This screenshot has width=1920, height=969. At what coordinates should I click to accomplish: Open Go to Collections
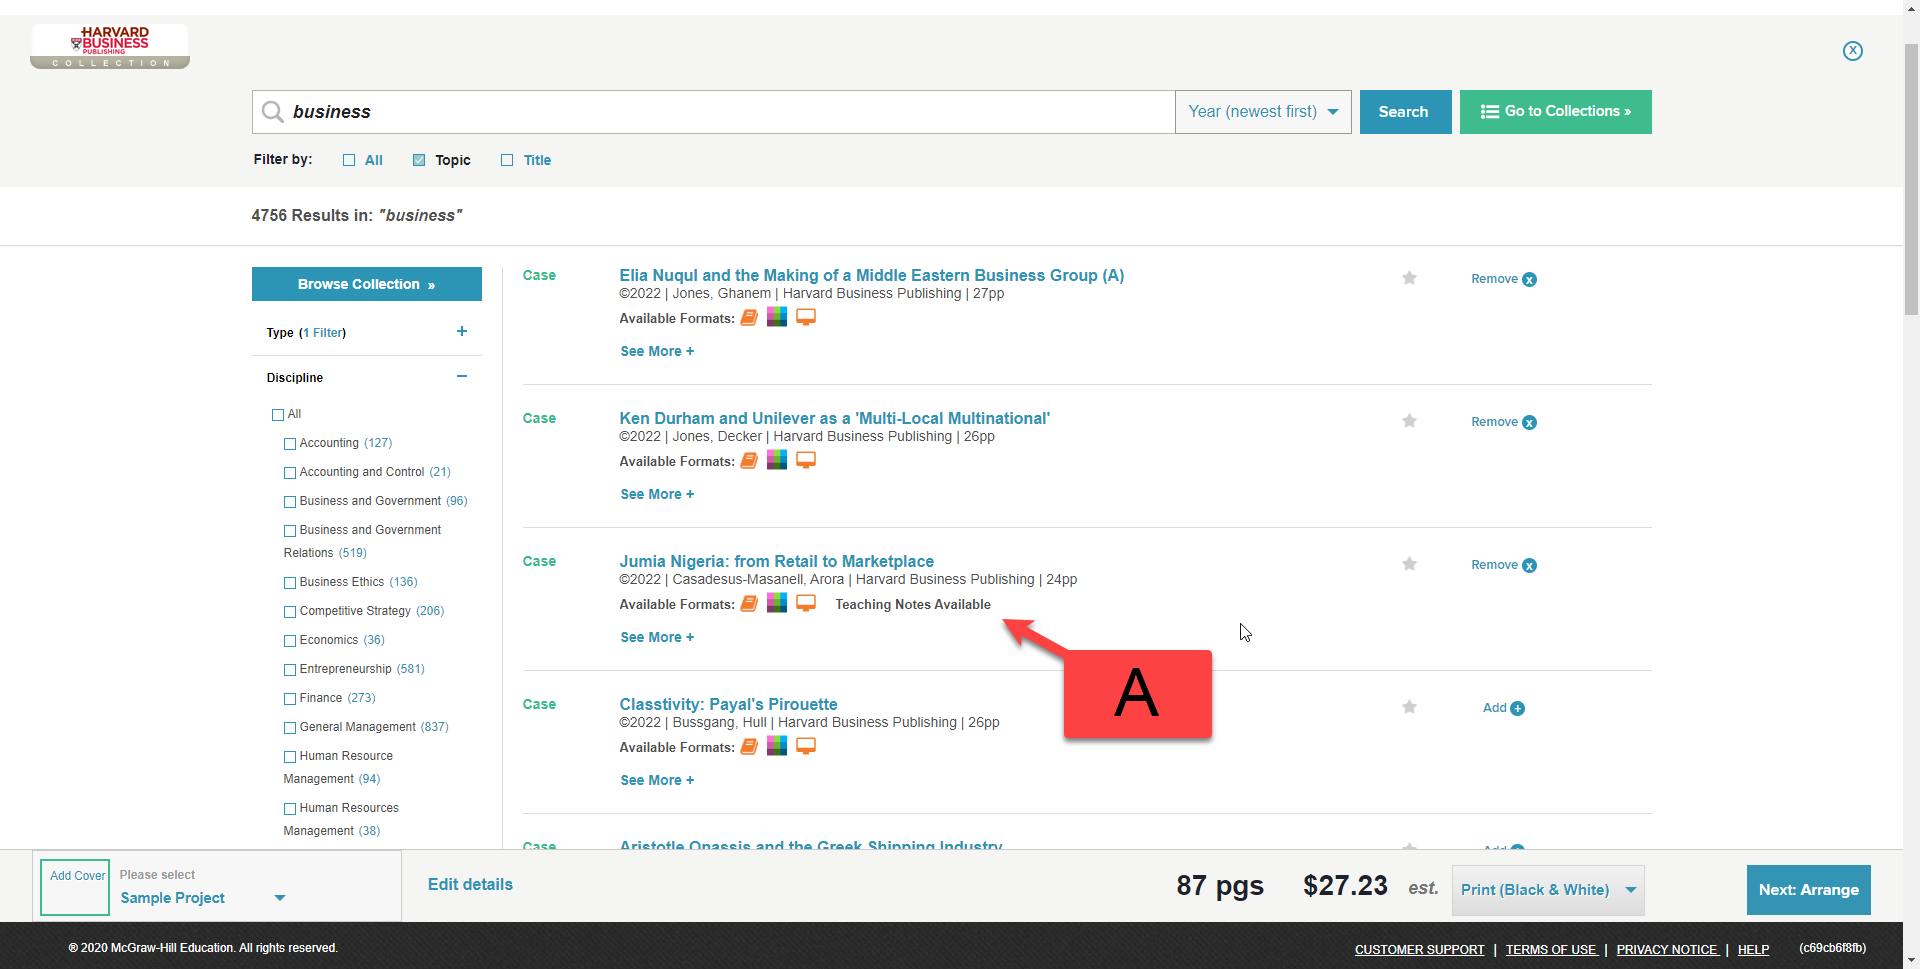1555,112
